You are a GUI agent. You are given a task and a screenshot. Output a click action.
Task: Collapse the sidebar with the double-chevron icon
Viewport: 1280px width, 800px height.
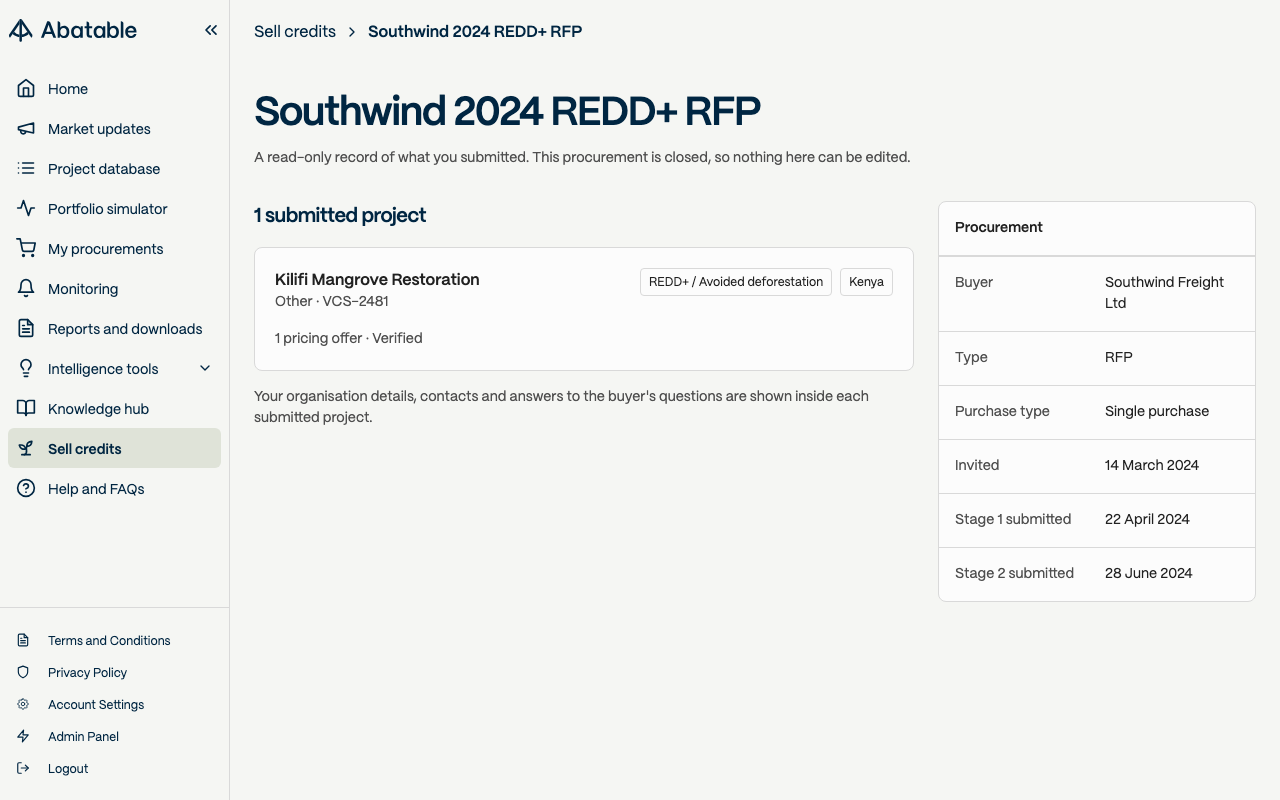tap(211, 30)
